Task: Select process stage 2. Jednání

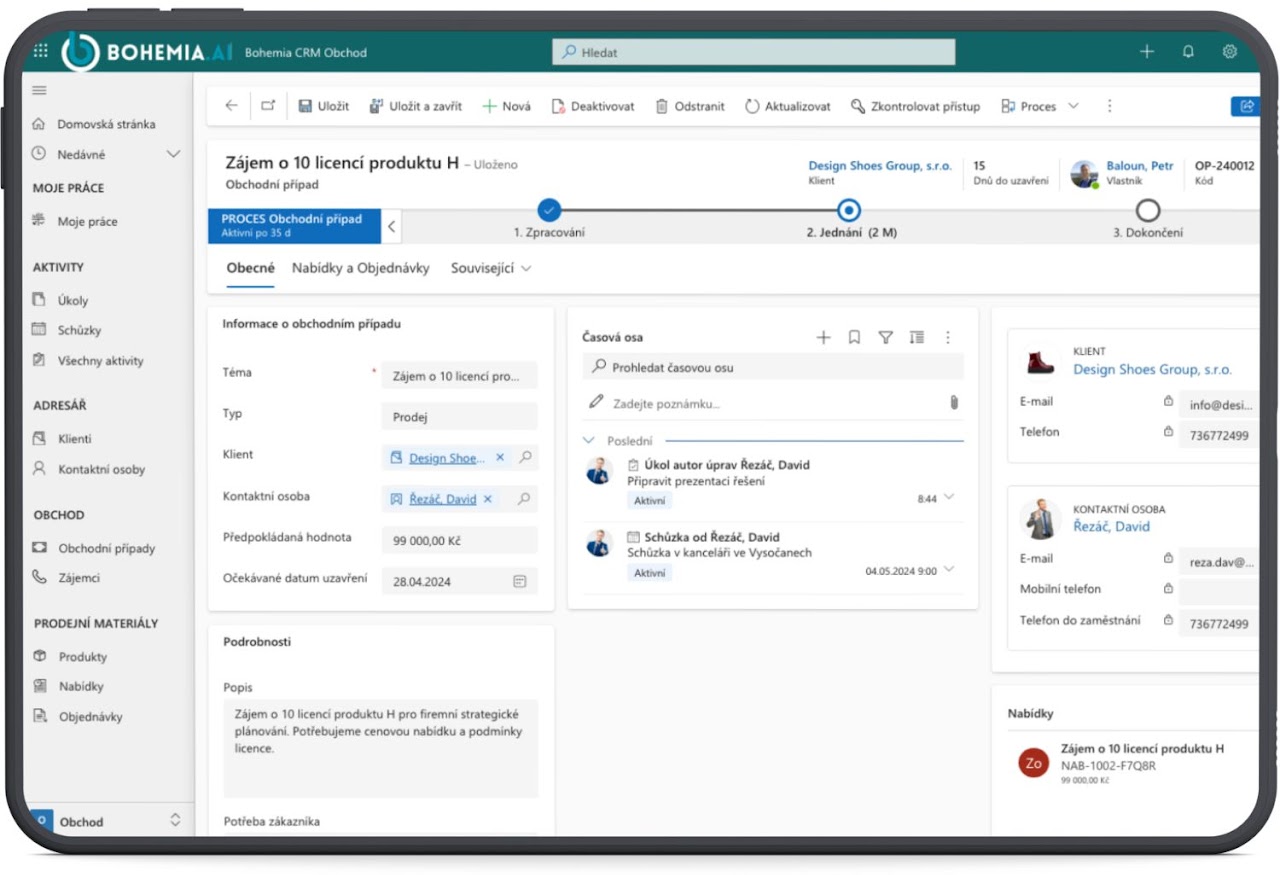Action: 849,210
